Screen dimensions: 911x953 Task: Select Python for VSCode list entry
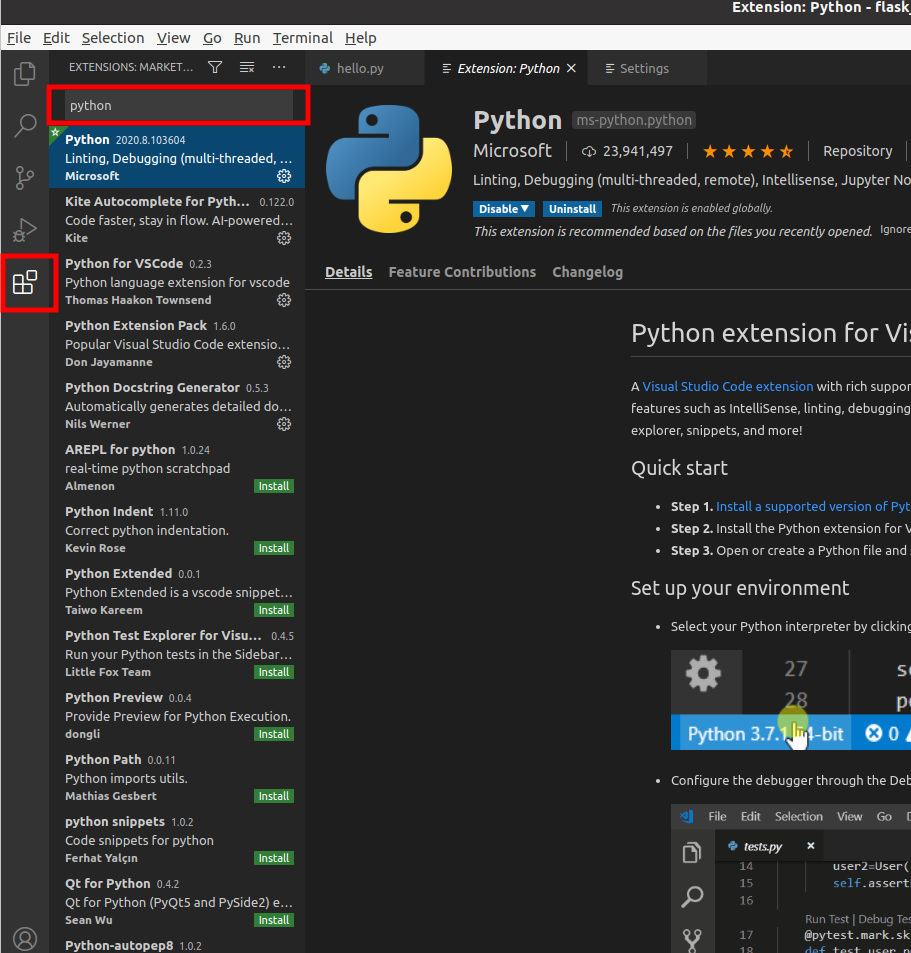click(177, 281)
